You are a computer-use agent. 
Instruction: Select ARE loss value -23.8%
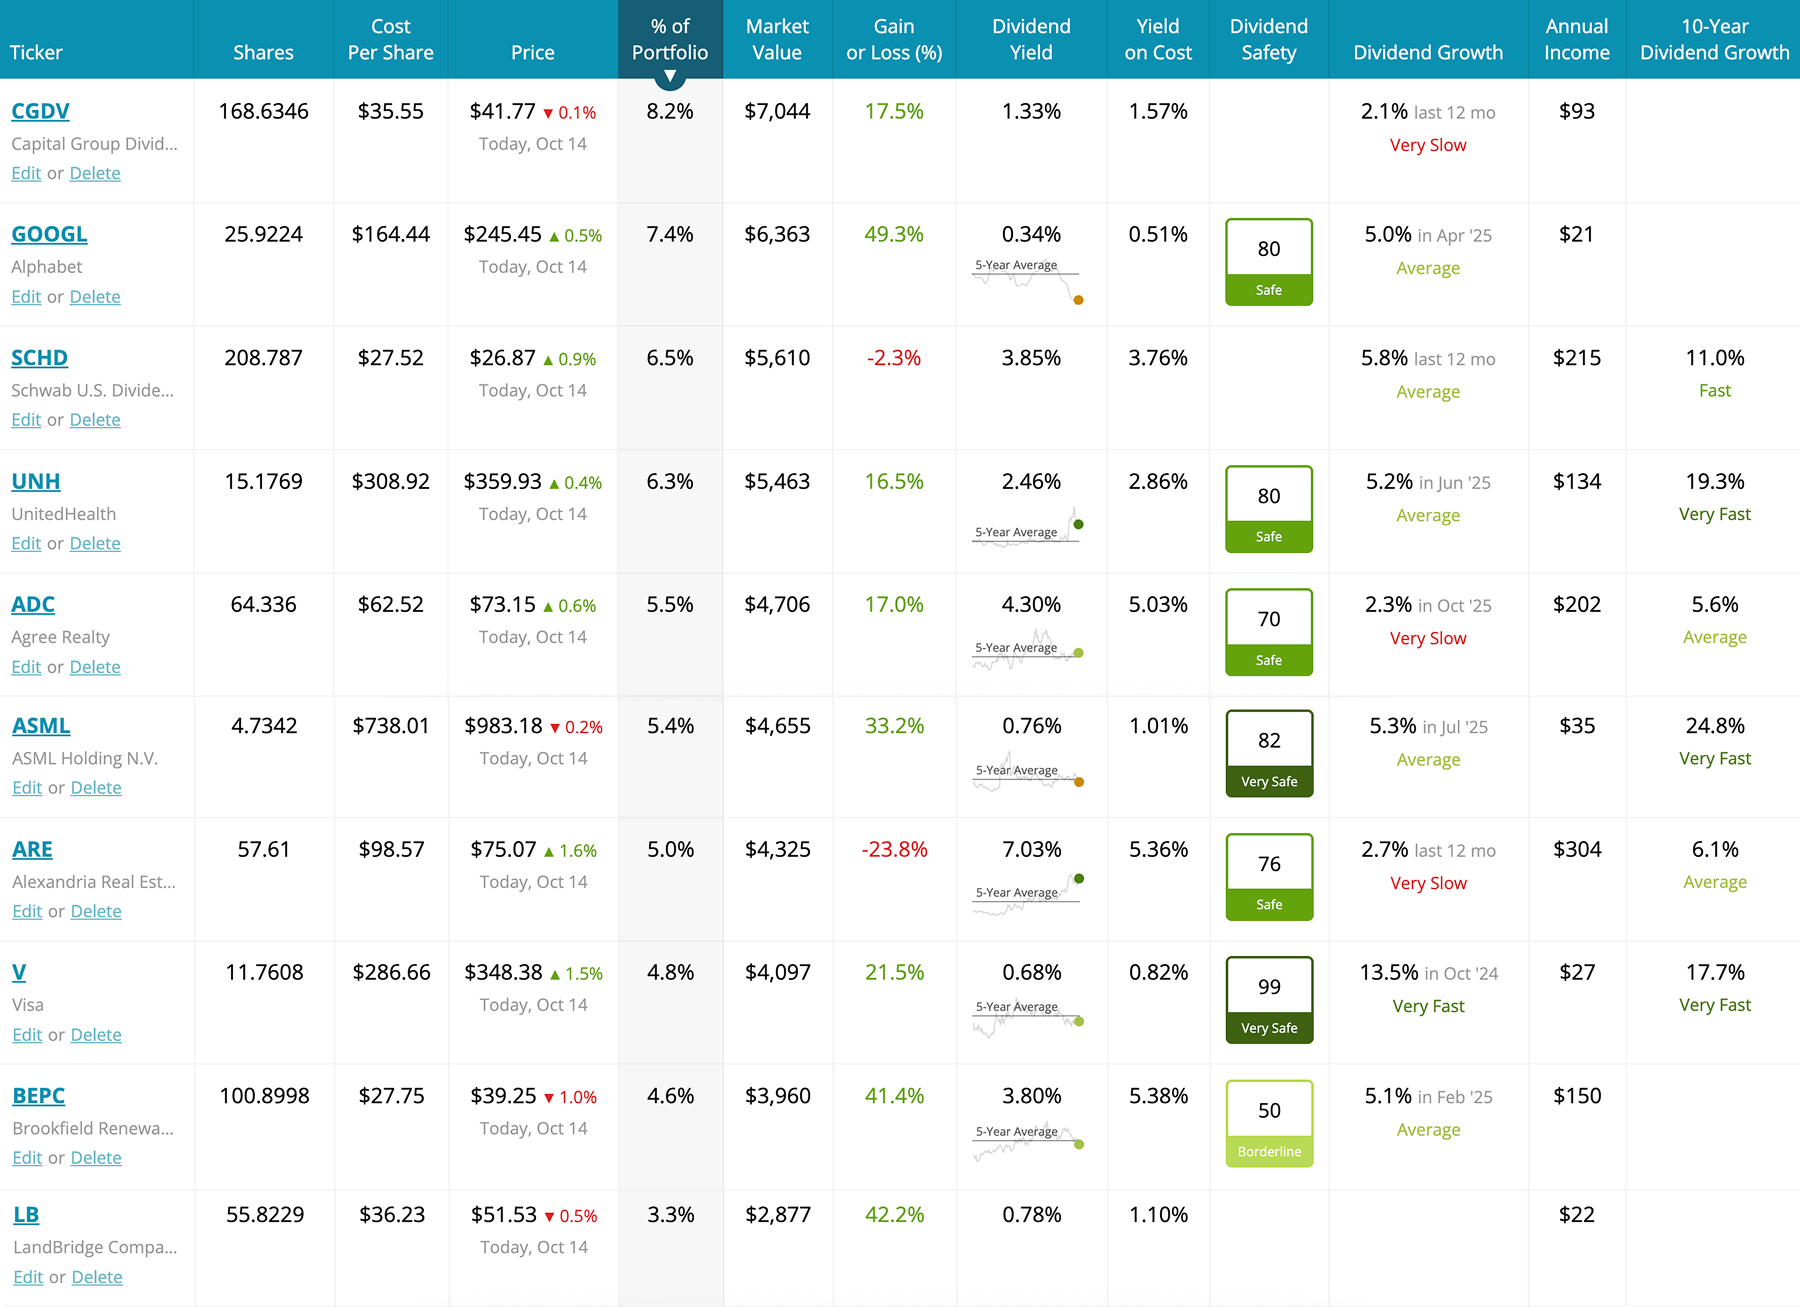click(x=895, y=849)
